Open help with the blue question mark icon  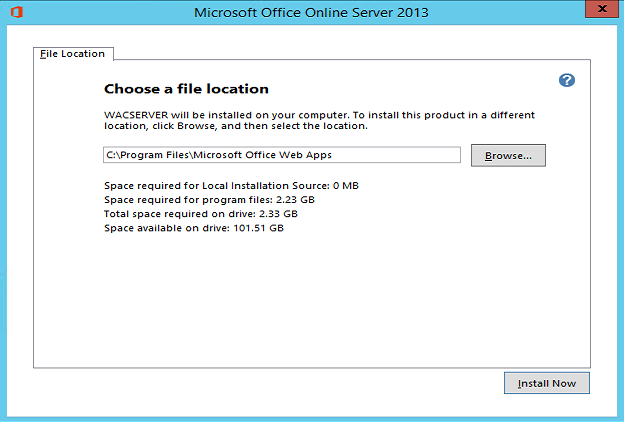pos(567,80)
